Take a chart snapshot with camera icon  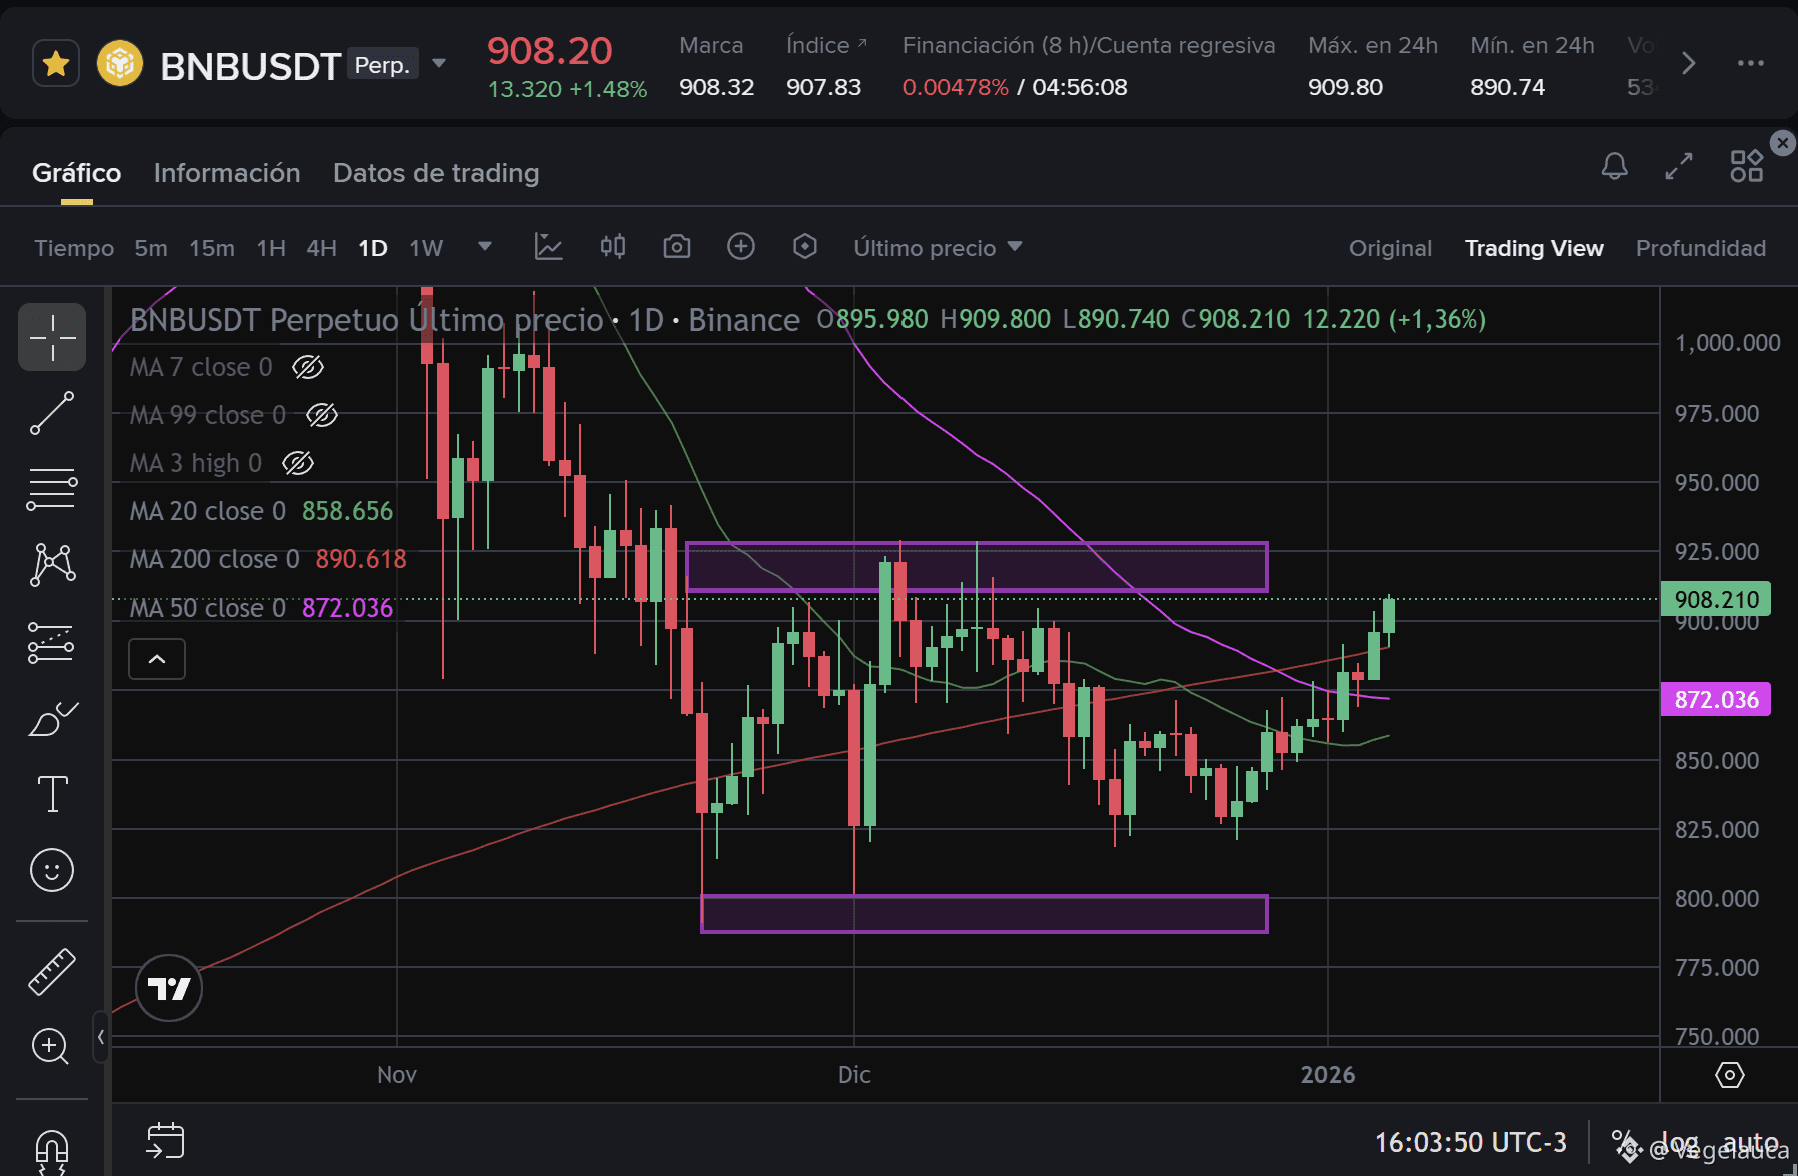pyautogui.click(x=677, y=246)
